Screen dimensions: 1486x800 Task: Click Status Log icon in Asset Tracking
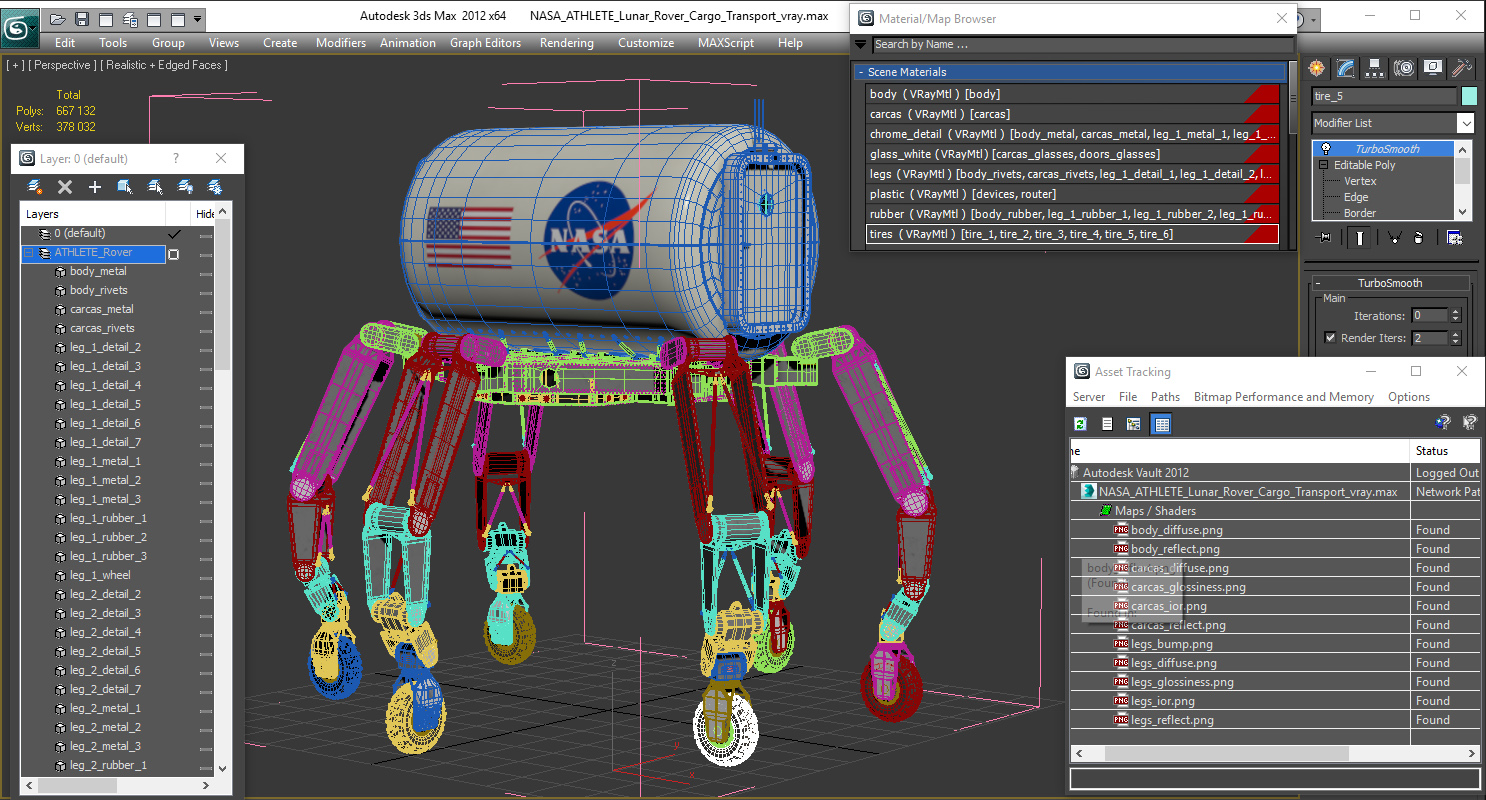point(1107,424)
